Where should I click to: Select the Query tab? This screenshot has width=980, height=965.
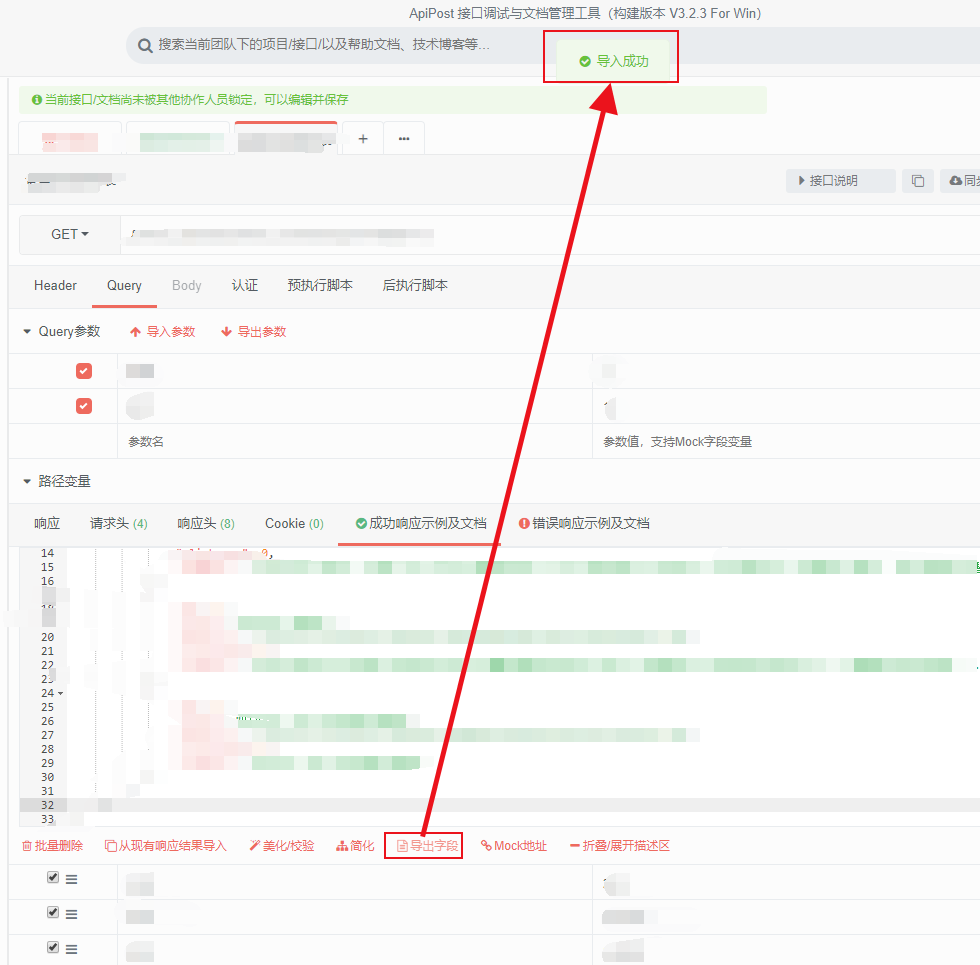[124, 286]
